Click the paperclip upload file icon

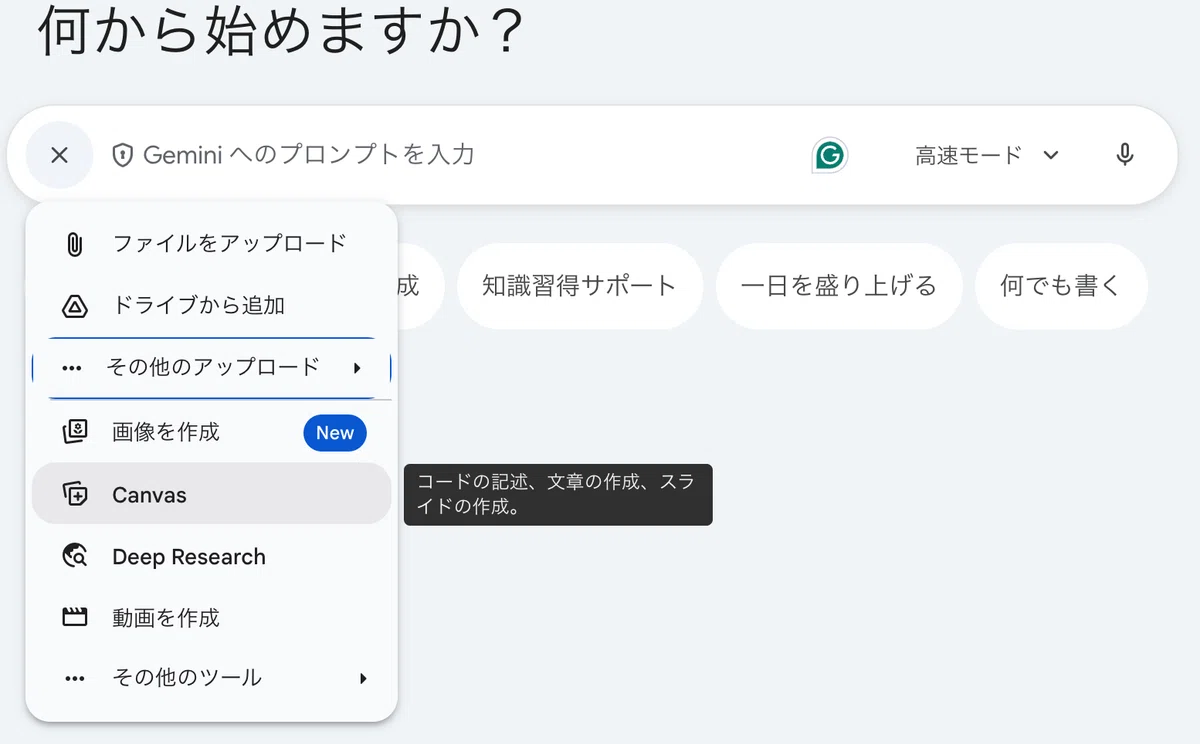74,244
